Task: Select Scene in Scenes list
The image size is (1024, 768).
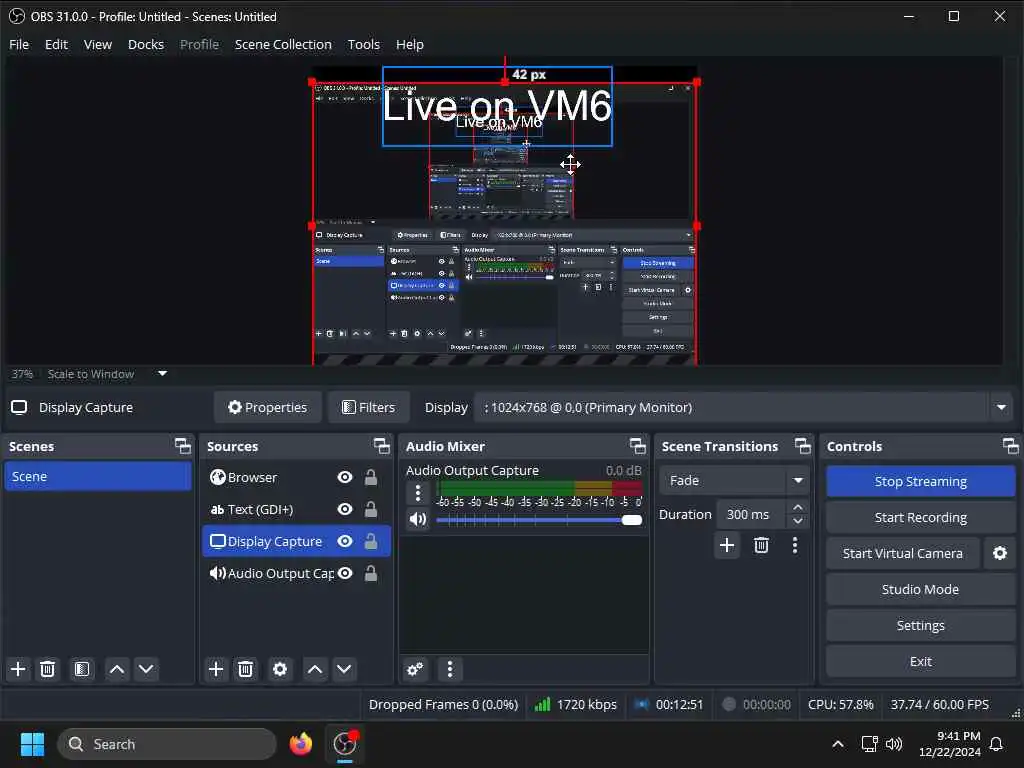Action: [98, 477]
